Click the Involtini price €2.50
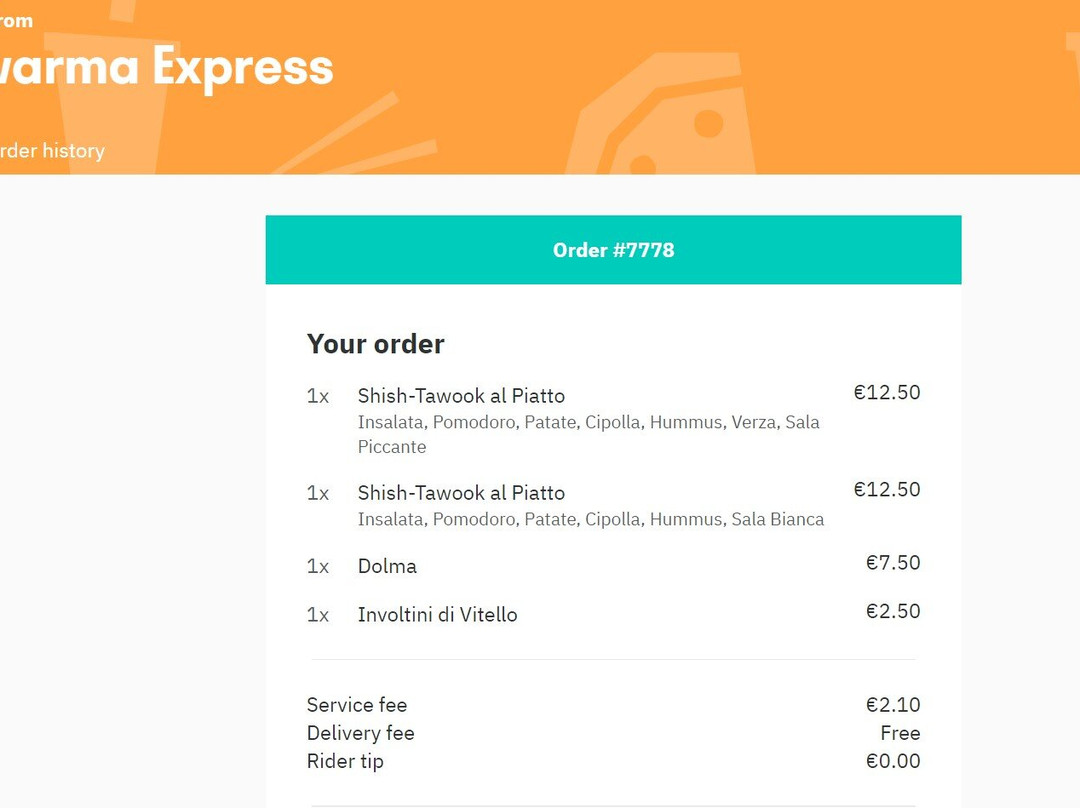This screenshot has height=808, width=1080. [x=893, y=610]
